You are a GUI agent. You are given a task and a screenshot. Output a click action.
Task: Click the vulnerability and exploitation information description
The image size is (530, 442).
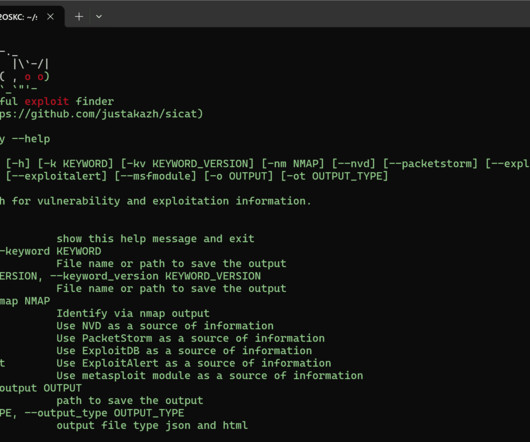tap(155, 201)
